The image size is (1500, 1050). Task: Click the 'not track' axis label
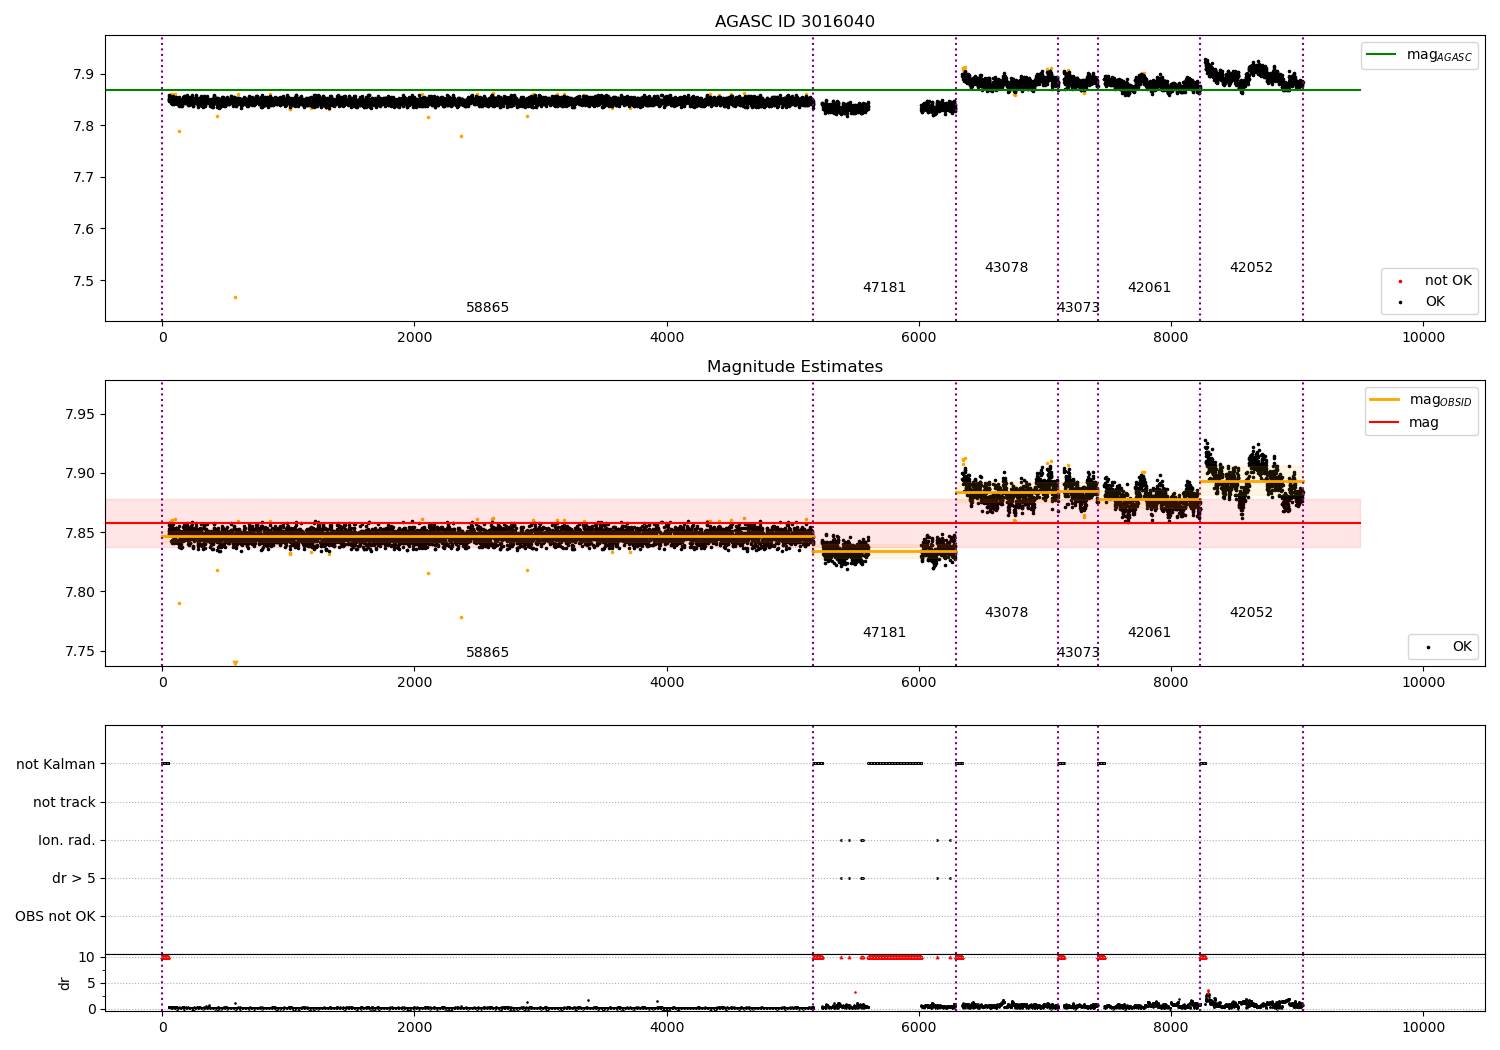coord(64,803)
